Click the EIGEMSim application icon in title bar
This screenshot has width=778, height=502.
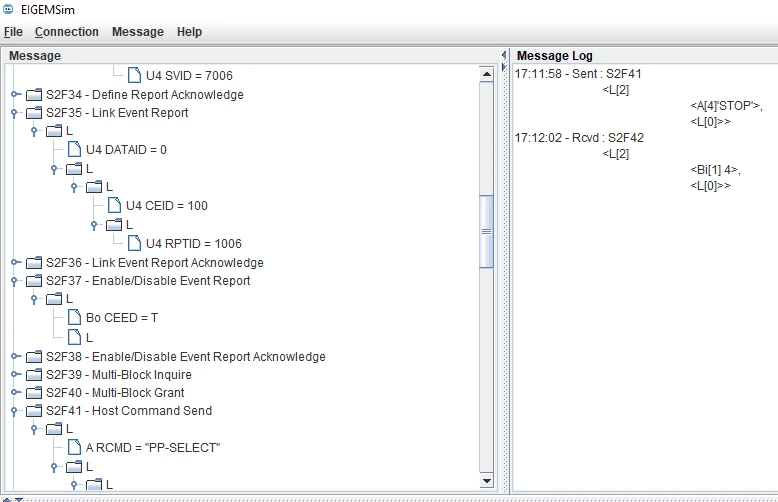(x=9, y=9)
